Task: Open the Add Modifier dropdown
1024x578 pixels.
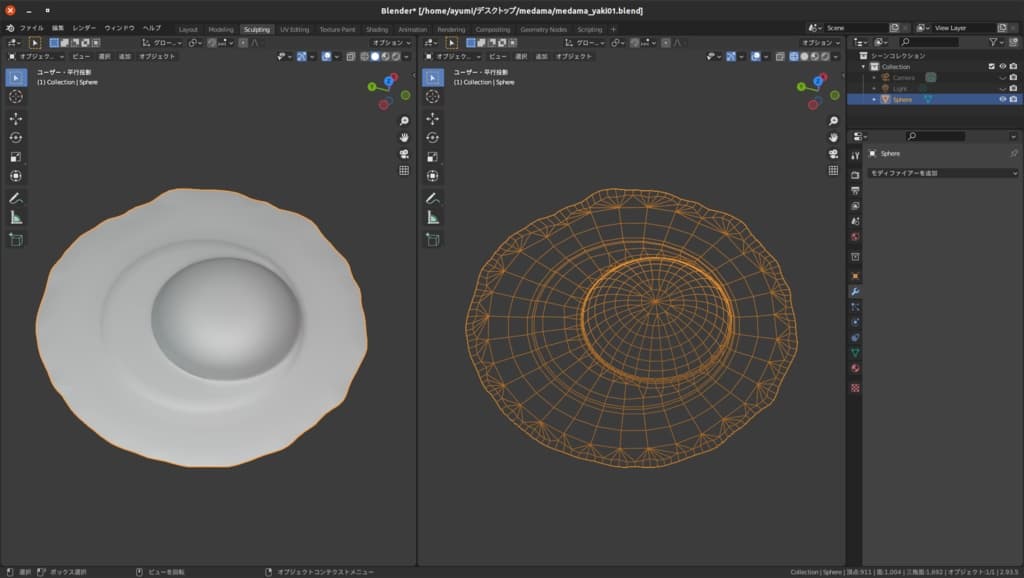Action: coord(942,173)
